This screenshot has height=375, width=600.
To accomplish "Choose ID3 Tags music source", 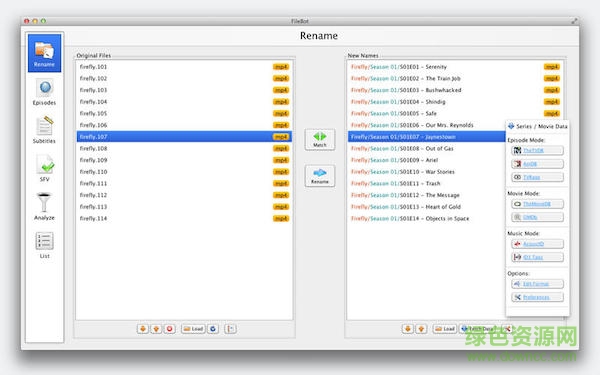I will [537, 257].
